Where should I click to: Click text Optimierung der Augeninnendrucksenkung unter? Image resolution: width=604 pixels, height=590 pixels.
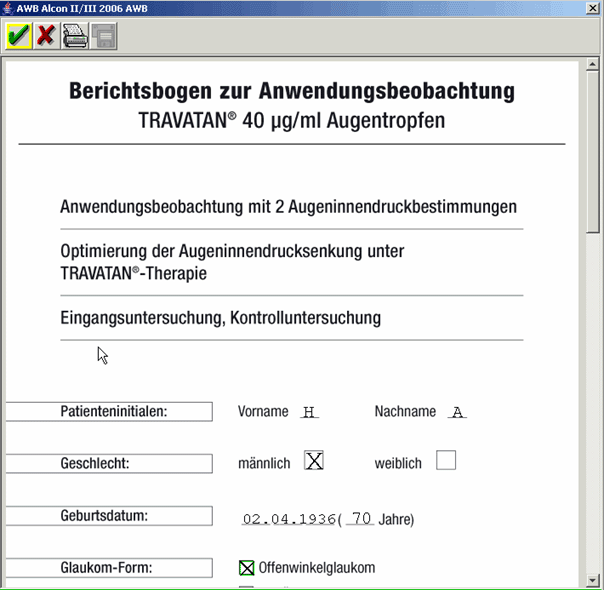(232, 251)
